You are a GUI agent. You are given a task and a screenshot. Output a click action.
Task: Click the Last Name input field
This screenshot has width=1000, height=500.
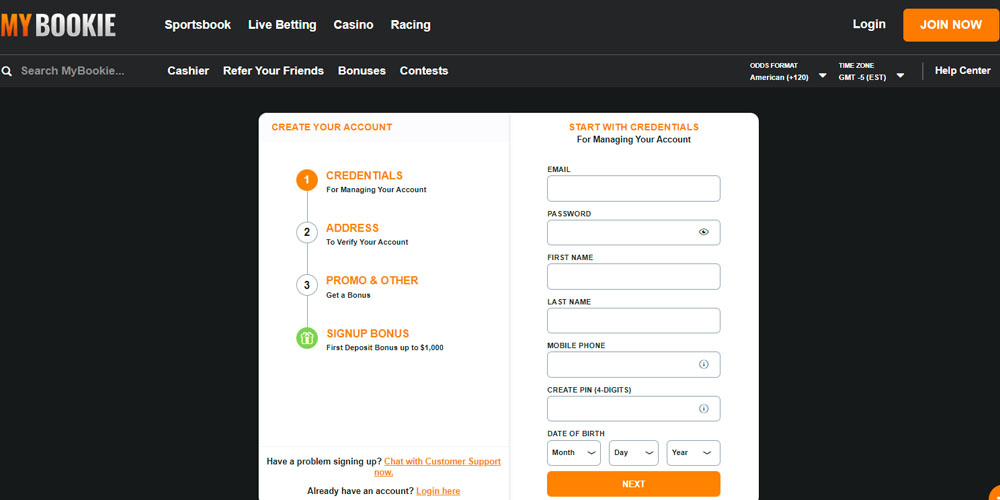click(633, 321)
